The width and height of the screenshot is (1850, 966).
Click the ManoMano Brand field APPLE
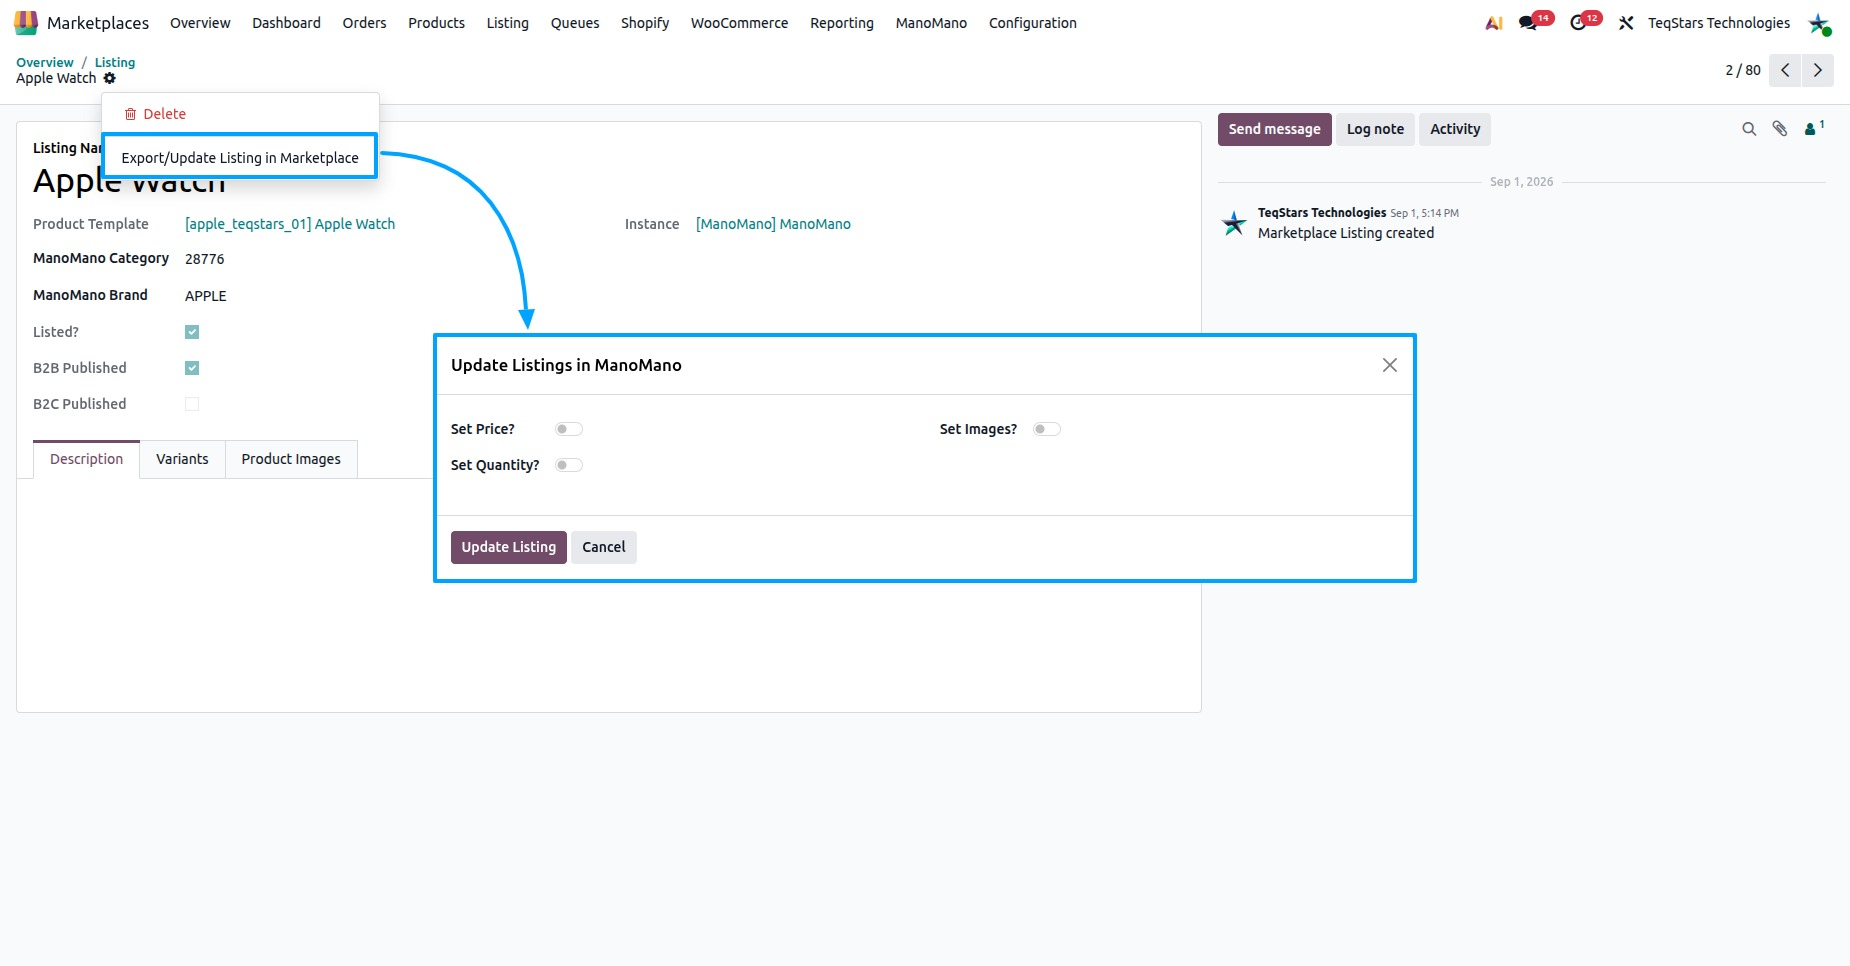[x=206, y=296]
